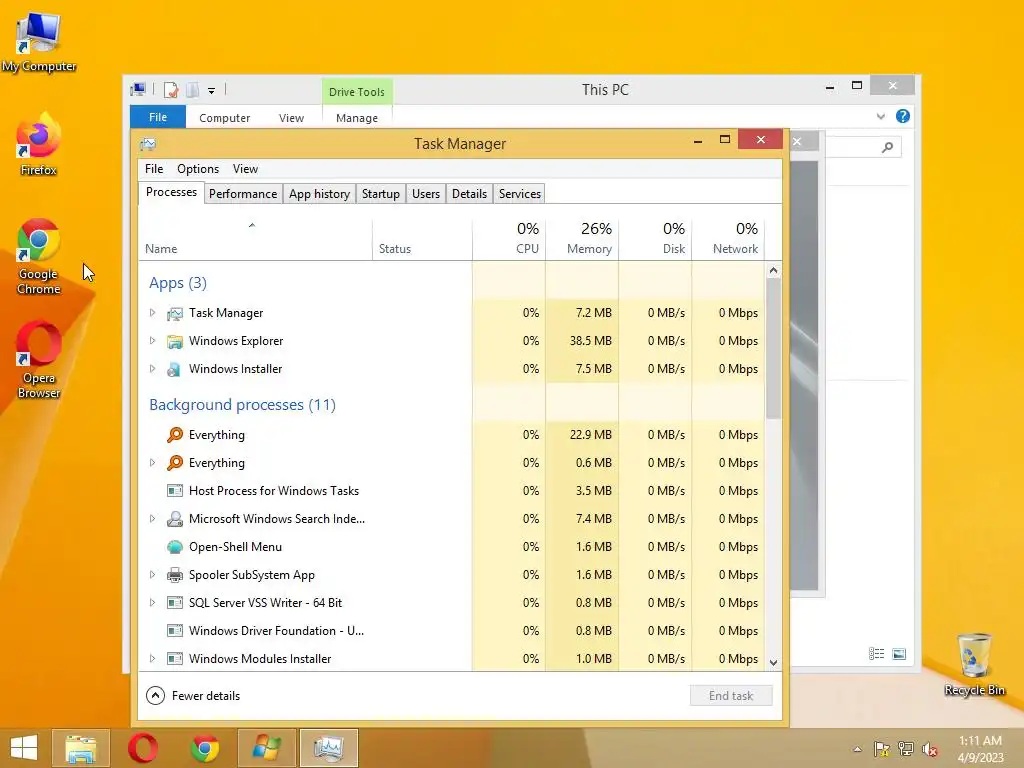The width and height of the screenshot is (1024, 768).
Task: Open the Windows Start button
Action: 24,748
